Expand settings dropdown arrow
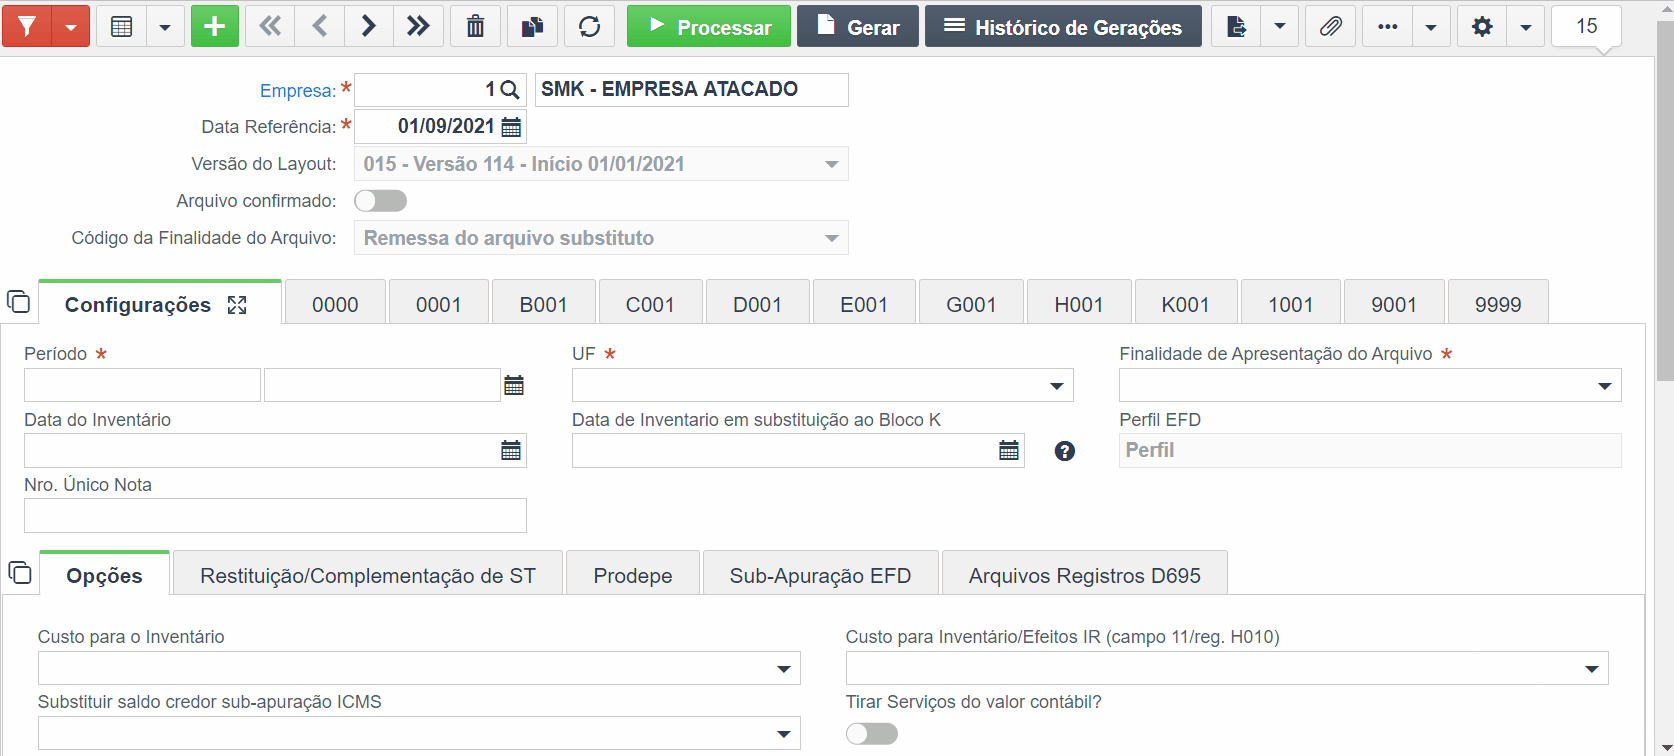Viewport: 1674px width, 756px height. (x=1526, y=27)
